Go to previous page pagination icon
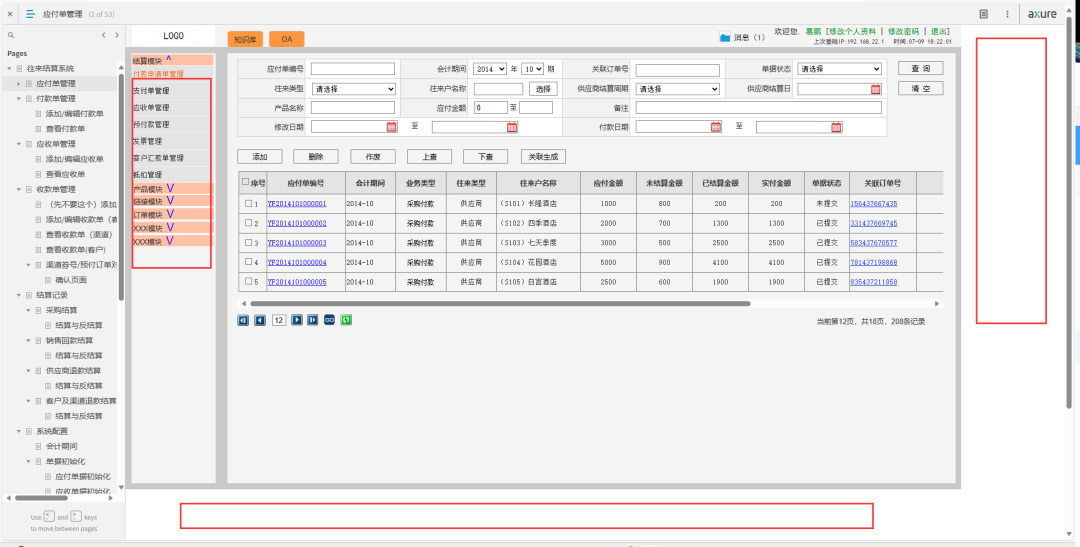The height and width of the screenshot is (547, 1080). pyautogui.click(x=260, y=320)
